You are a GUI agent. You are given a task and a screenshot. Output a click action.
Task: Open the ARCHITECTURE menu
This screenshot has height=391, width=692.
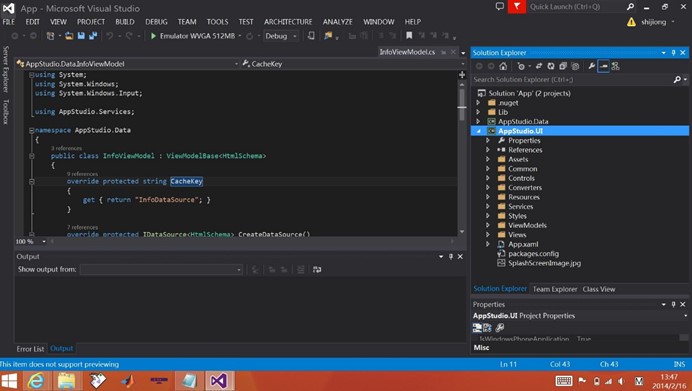click(x=288, y=22)
